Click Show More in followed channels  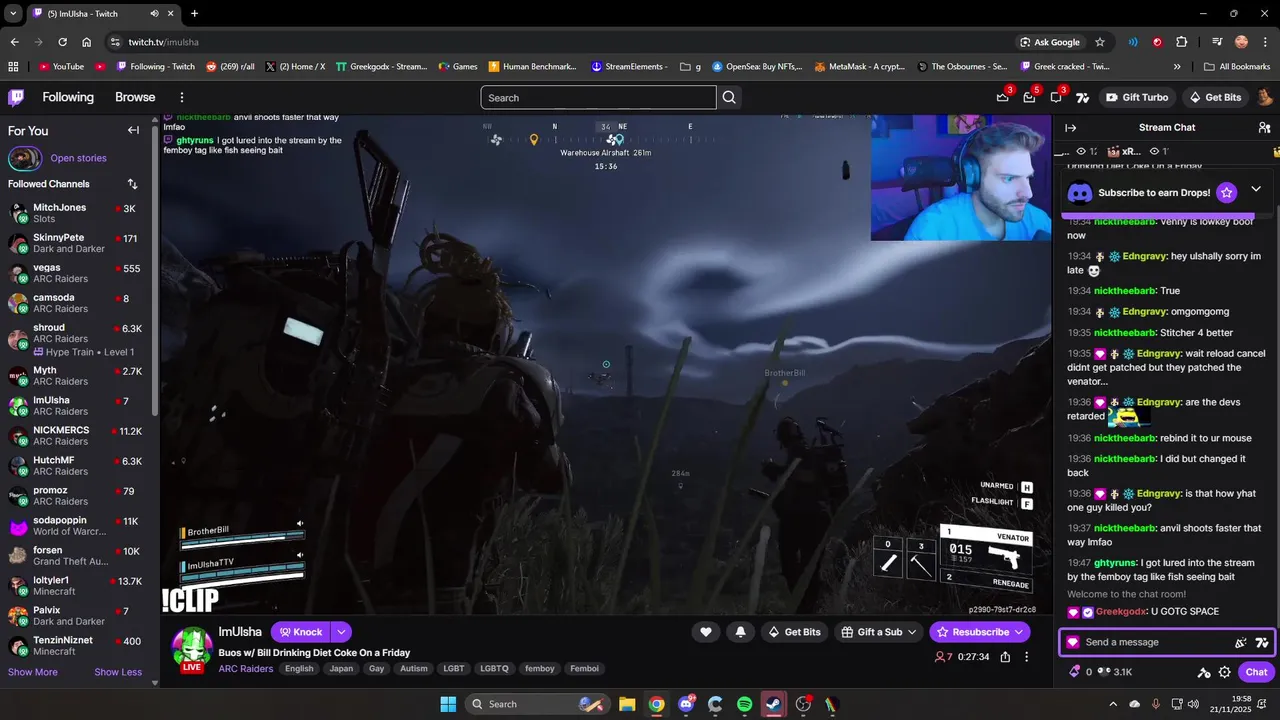pyautogui.click(x=33, y=672)
